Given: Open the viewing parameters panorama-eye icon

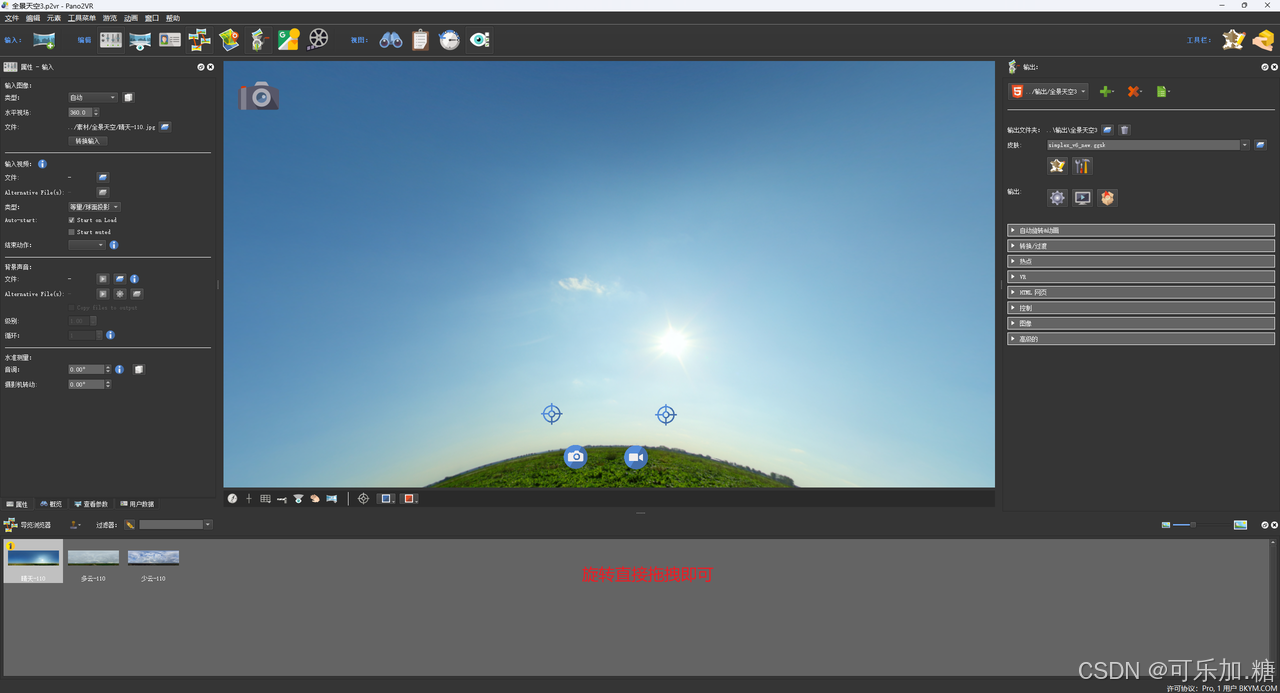Looking at the screenshot, I should coord(140,40).
